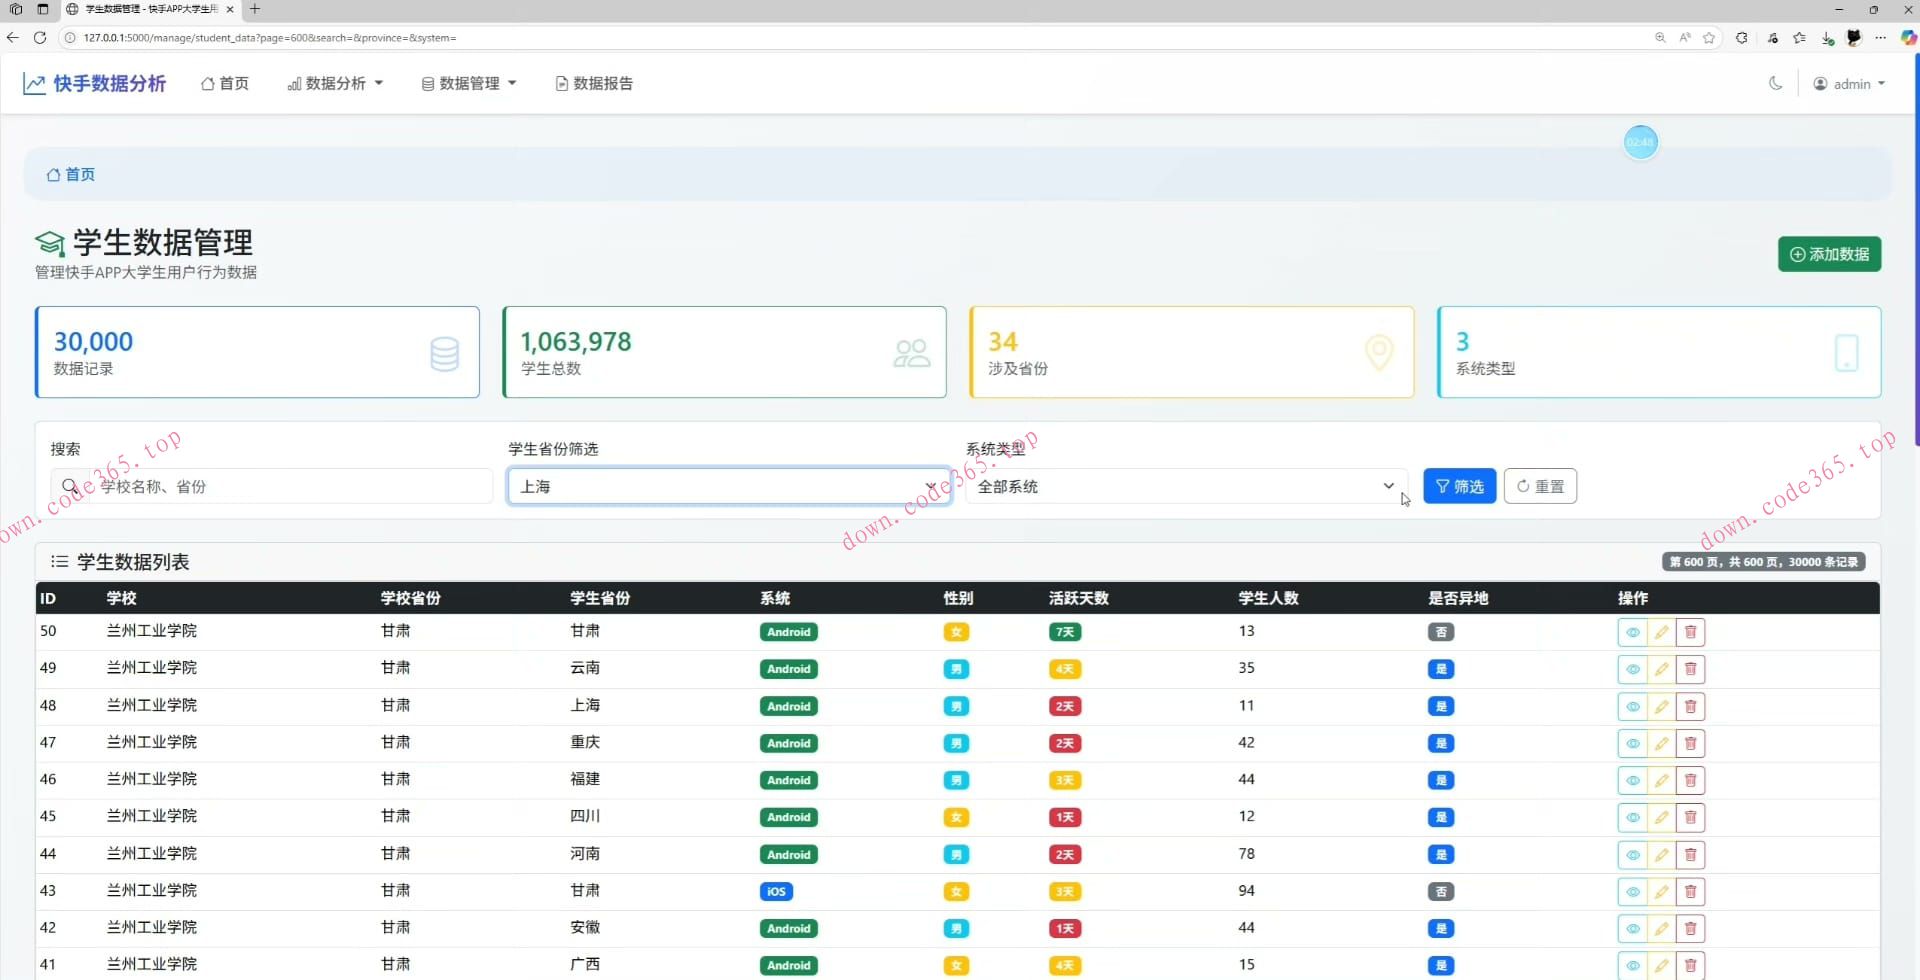Bookmark this page with star icon

(1709, 38)
